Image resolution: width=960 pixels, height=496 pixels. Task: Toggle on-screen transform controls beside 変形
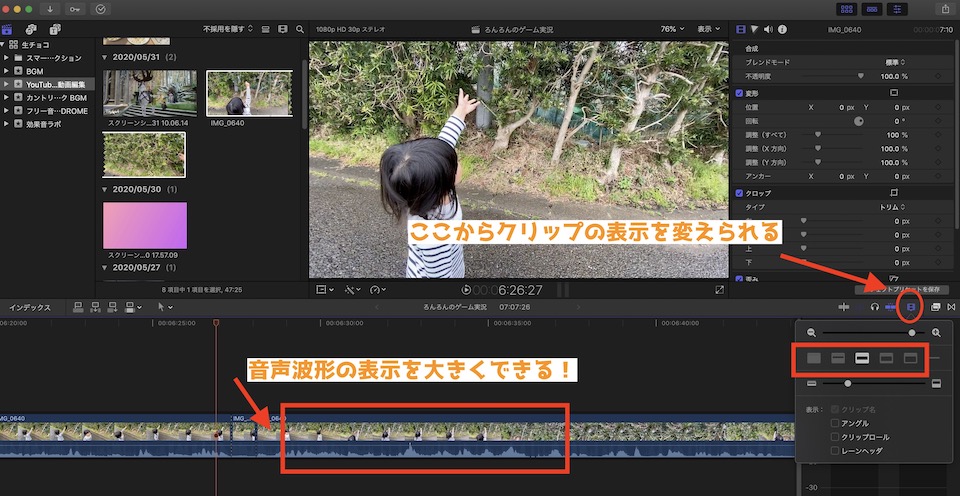pos(894,92)
